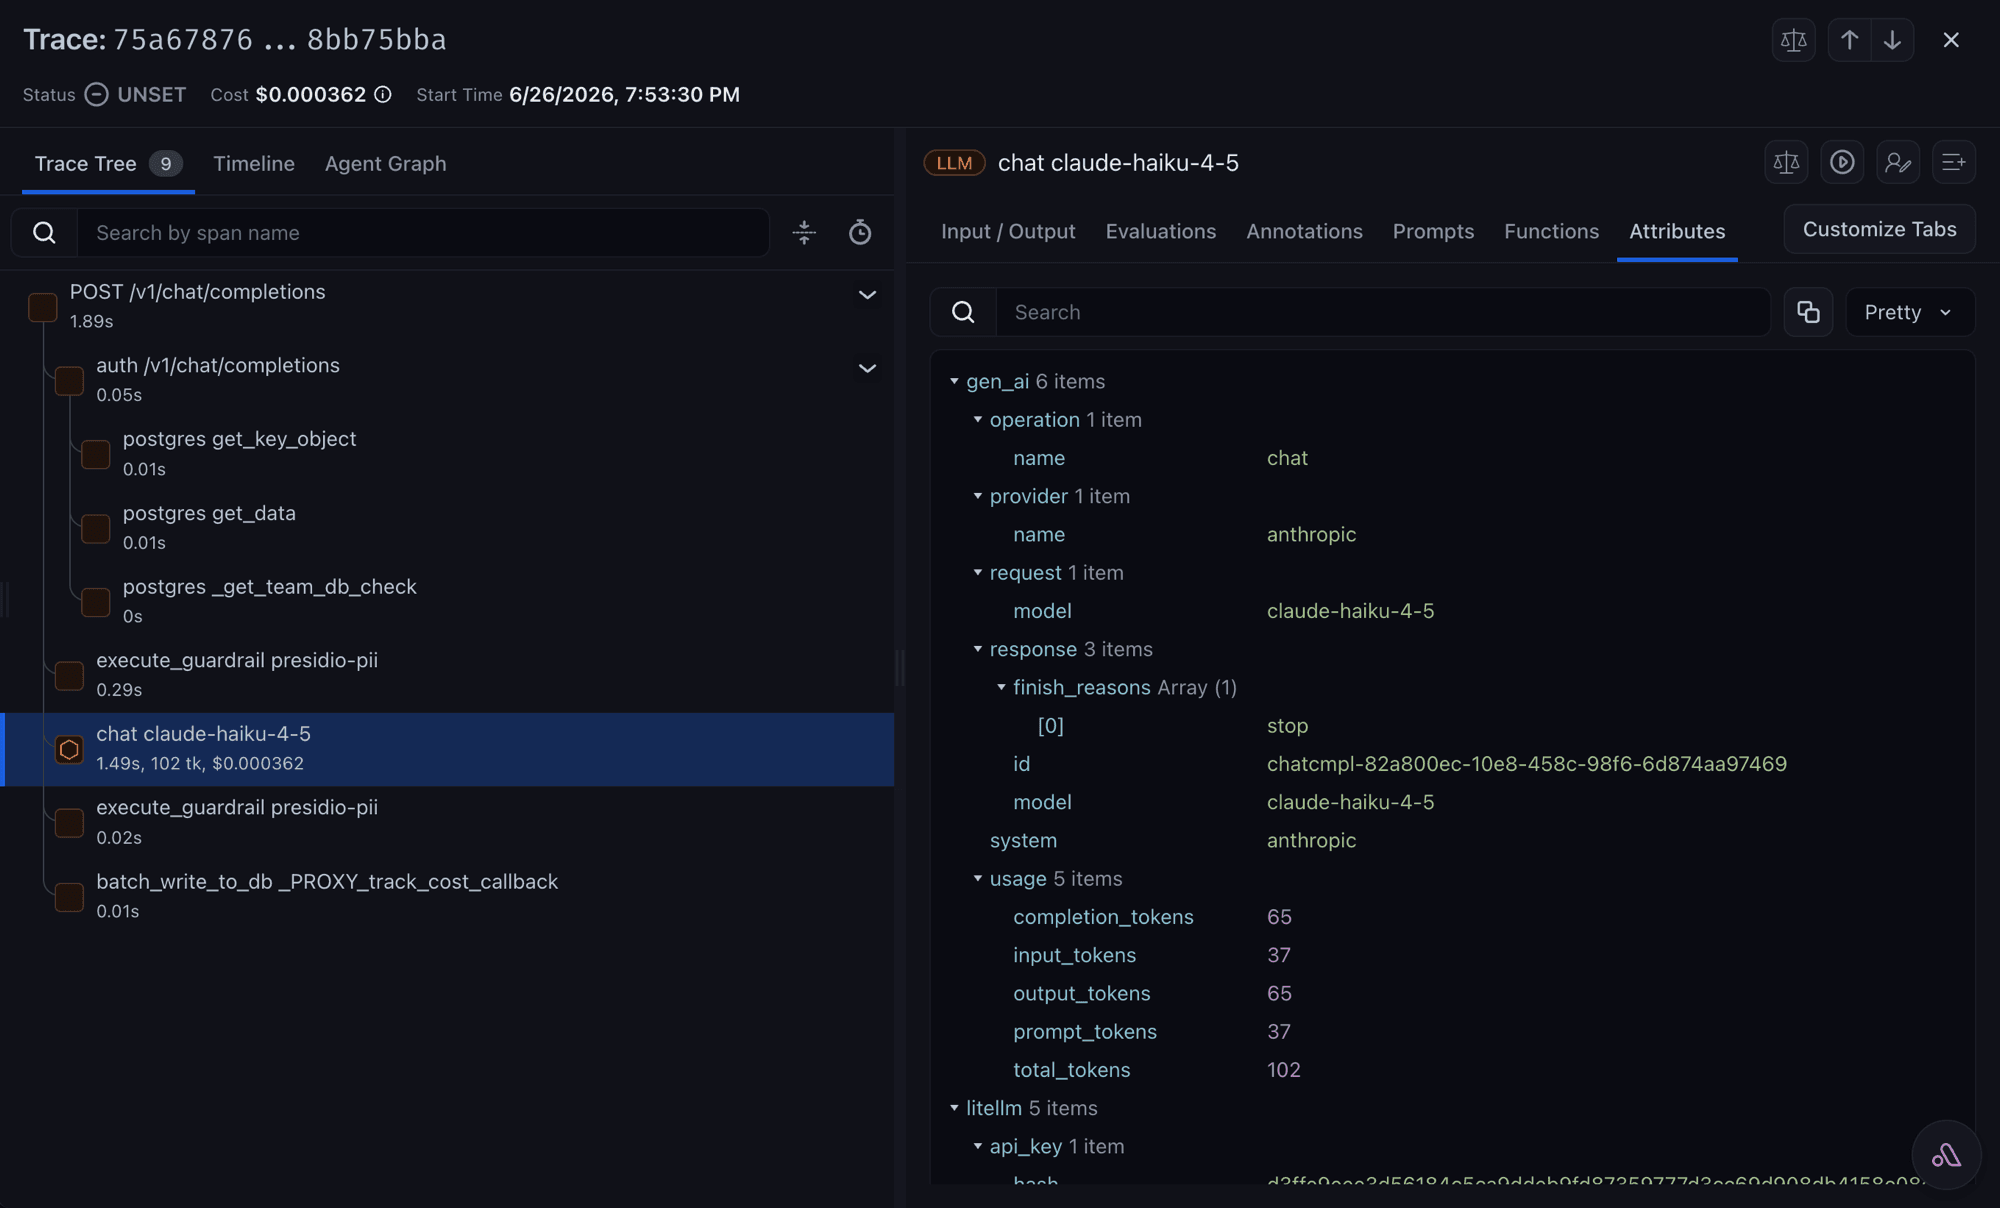Go to previous trace with up arrow

[x=1849, y=40]
